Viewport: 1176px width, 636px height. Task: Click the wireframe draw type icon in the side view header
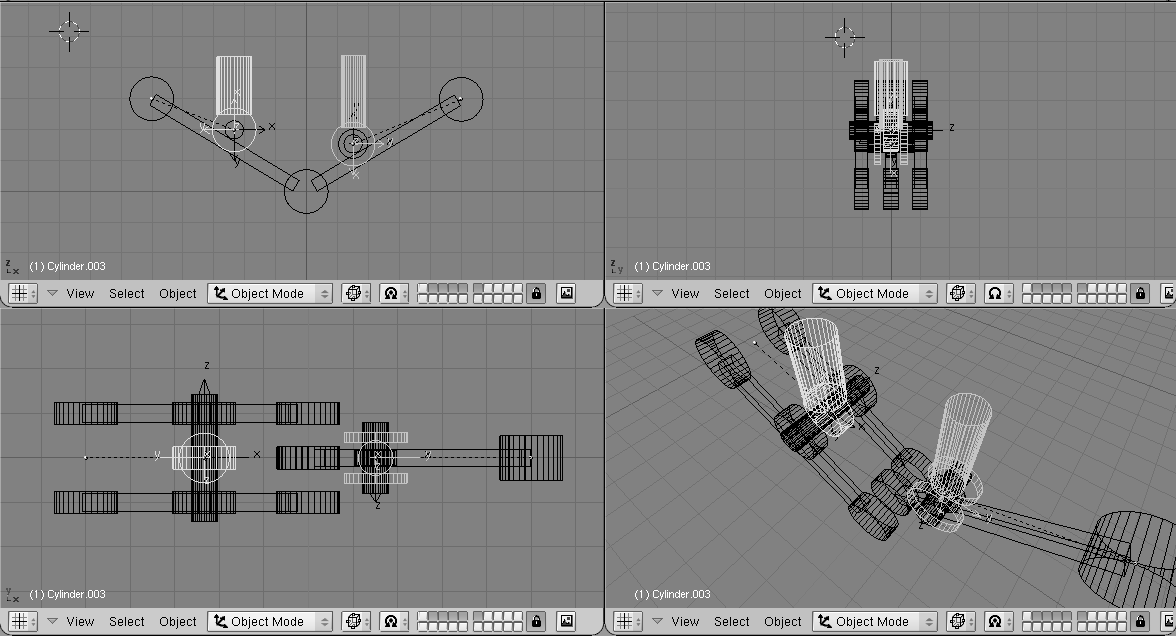[961, 293]
